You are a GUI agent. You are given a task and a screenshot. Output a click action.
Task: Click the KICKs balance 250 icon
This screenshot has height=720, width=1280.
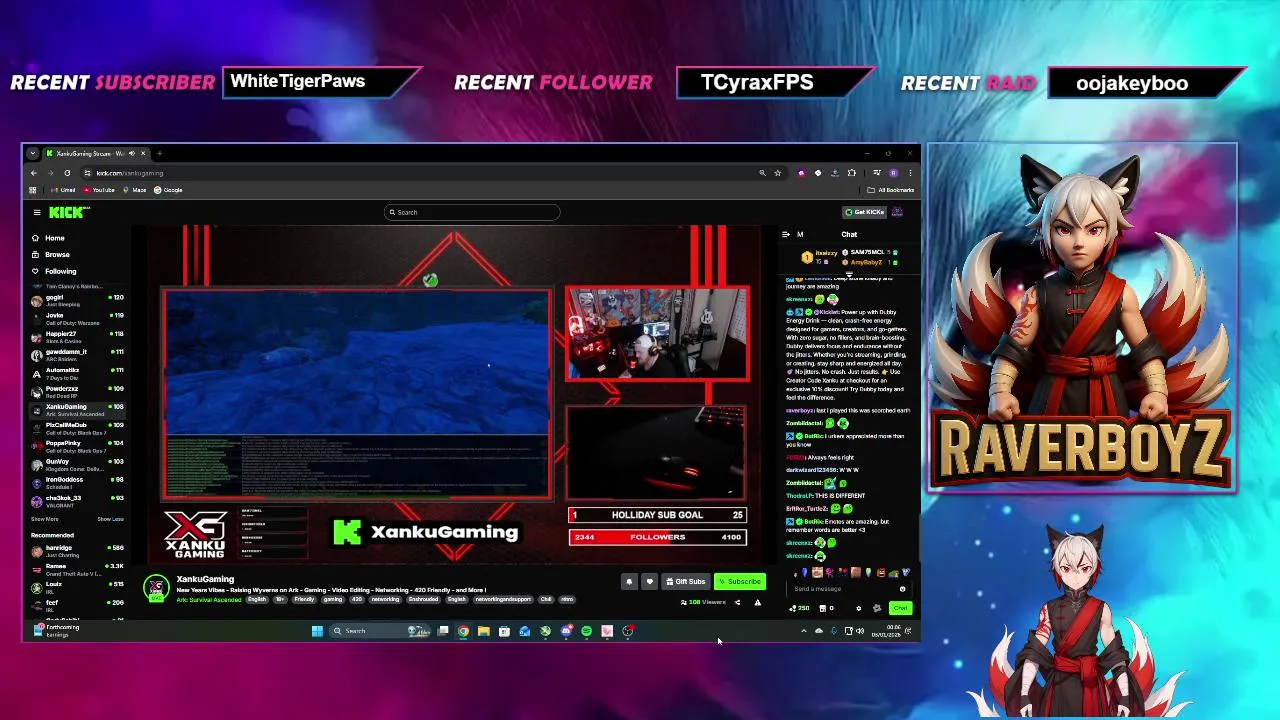click(799, 608)
